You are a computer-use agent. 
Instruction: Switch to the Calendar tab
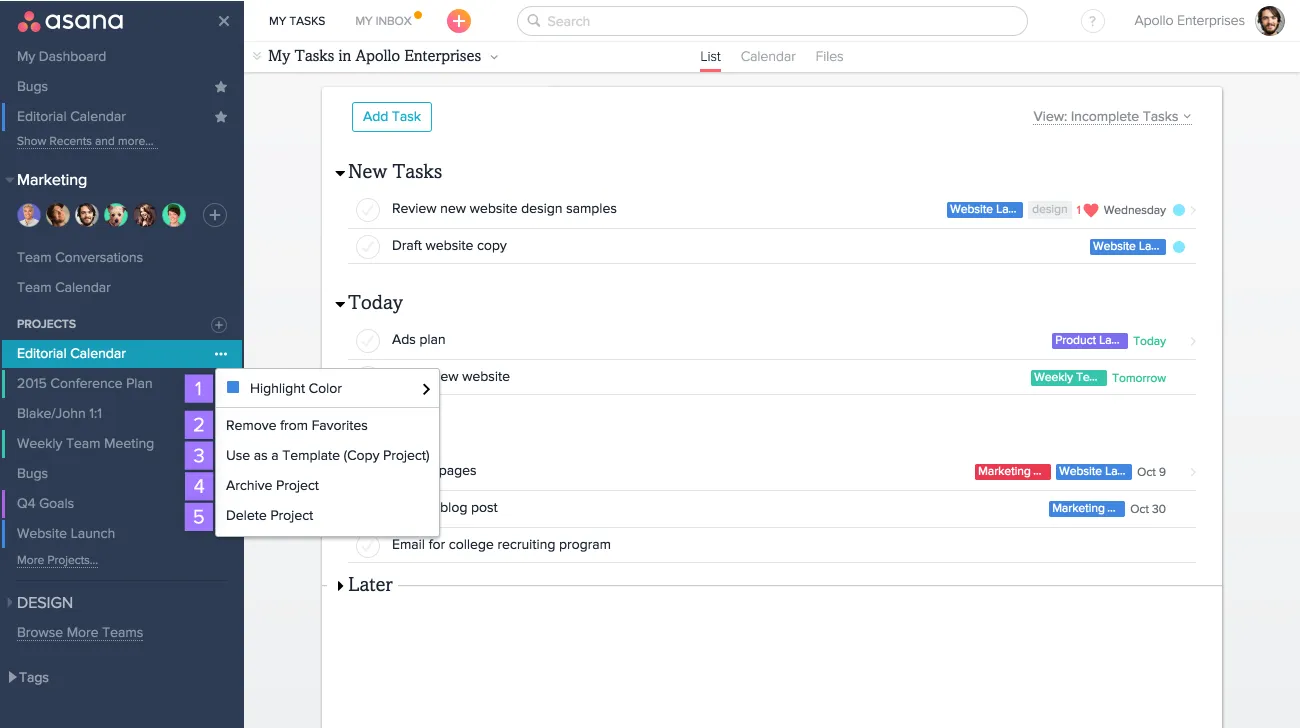[x=767, y=57]
